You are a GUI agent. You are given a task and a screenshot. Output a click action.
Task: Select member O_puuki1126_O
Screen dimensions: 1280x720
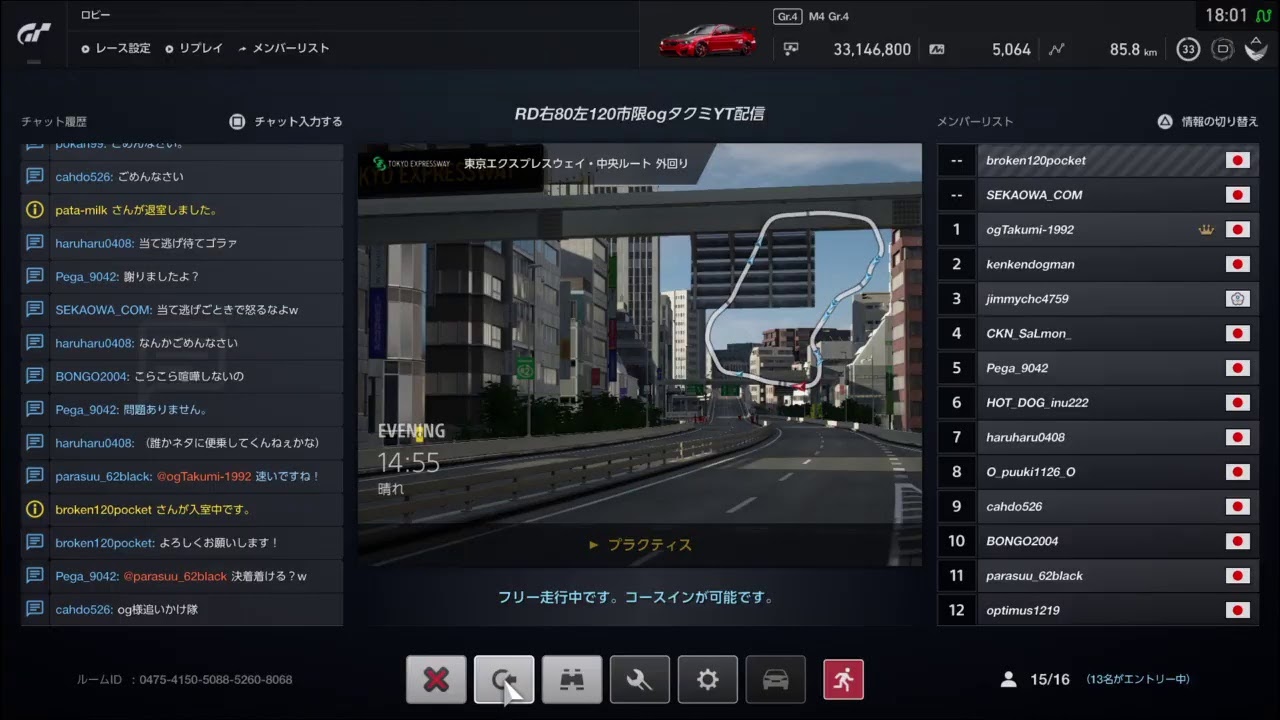[1098, 472]
